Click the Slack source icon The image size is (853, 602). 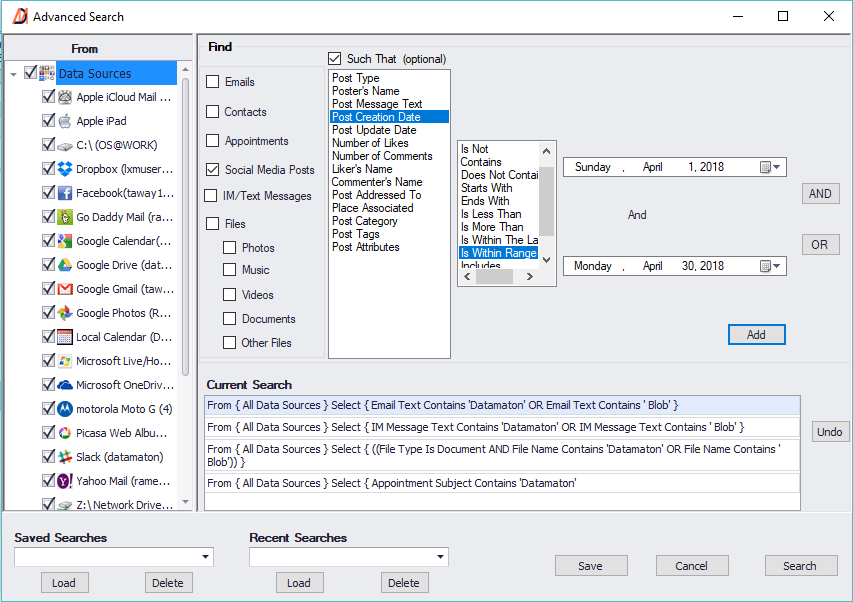(x=64, y=457)
